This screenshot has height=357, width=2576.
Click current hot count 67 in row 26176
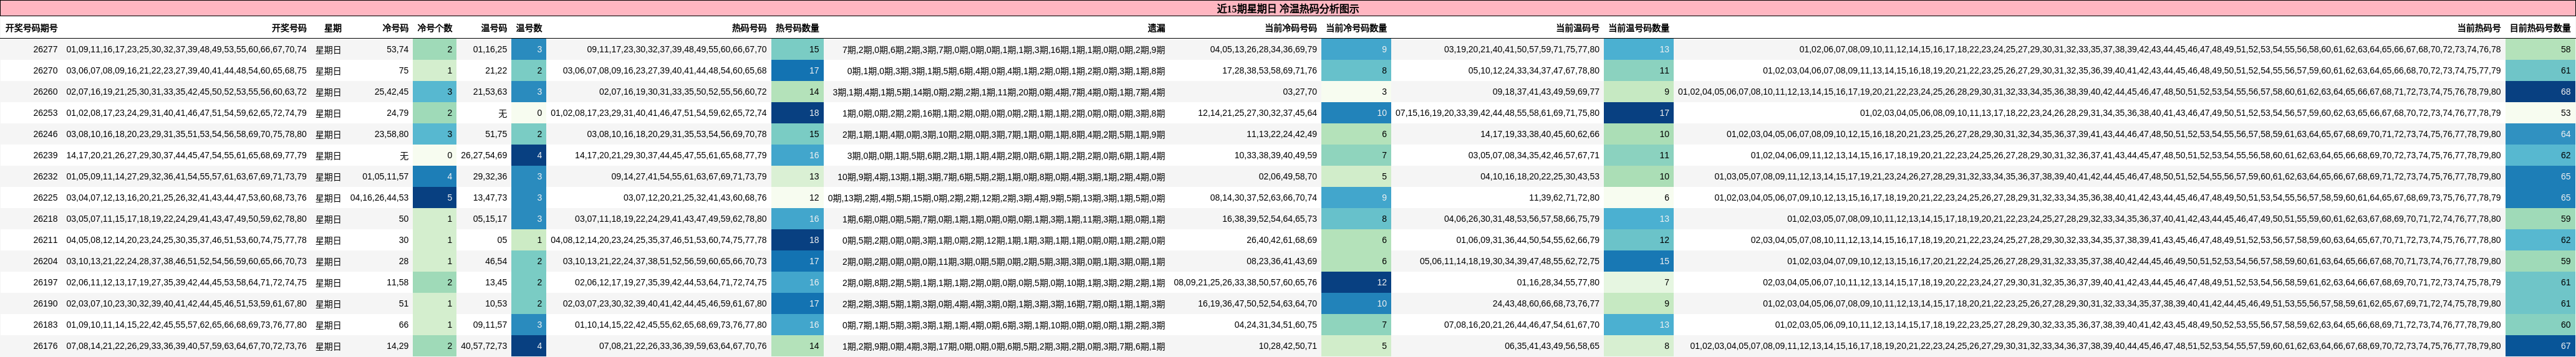[2540, 346]
